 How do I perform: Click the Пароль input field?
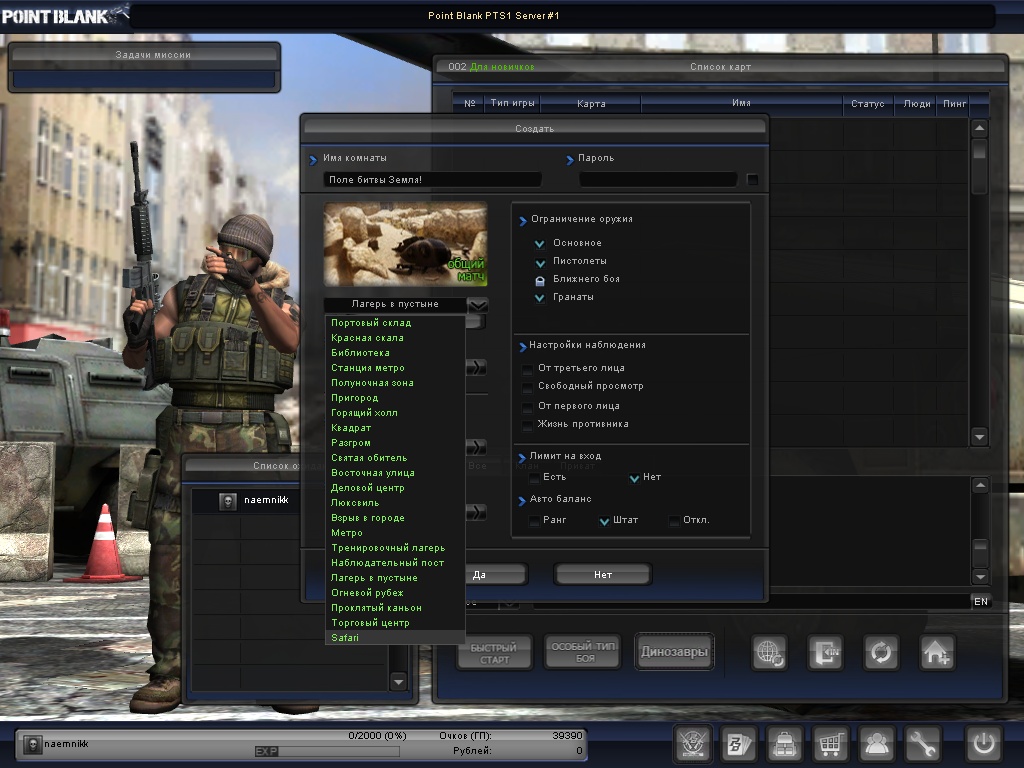point(658,179)
